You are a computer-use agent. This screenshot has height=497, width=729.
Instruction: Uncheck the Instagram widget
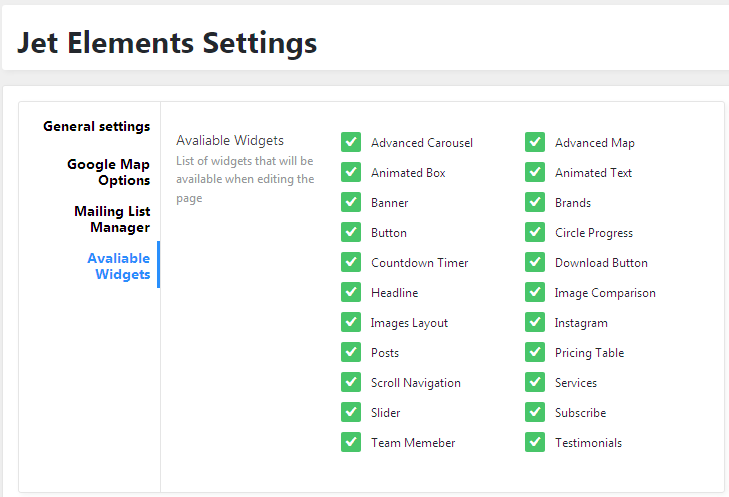click(535, 322)
